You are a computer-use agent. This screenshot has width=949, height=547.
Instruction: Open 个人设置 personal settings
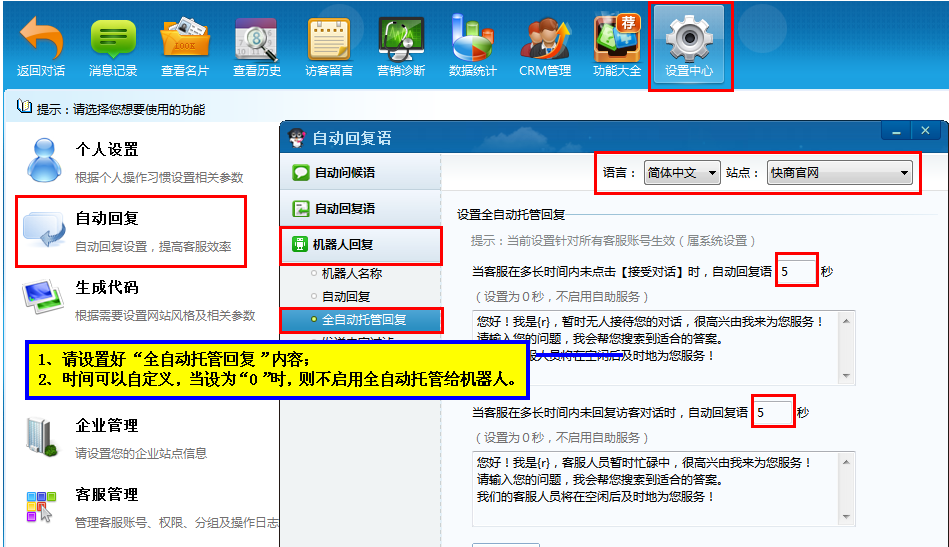107,150
